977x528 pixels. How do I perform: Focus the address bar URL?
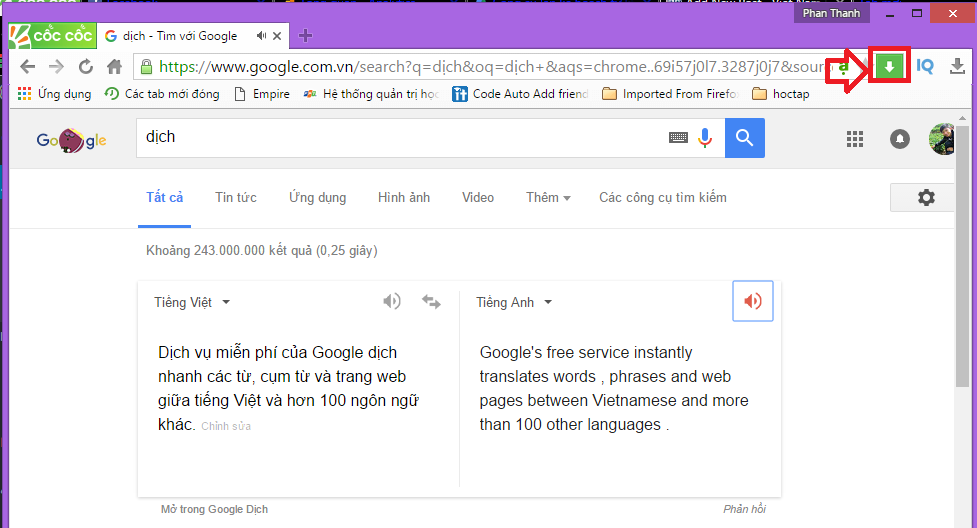[x=490, y=66]
